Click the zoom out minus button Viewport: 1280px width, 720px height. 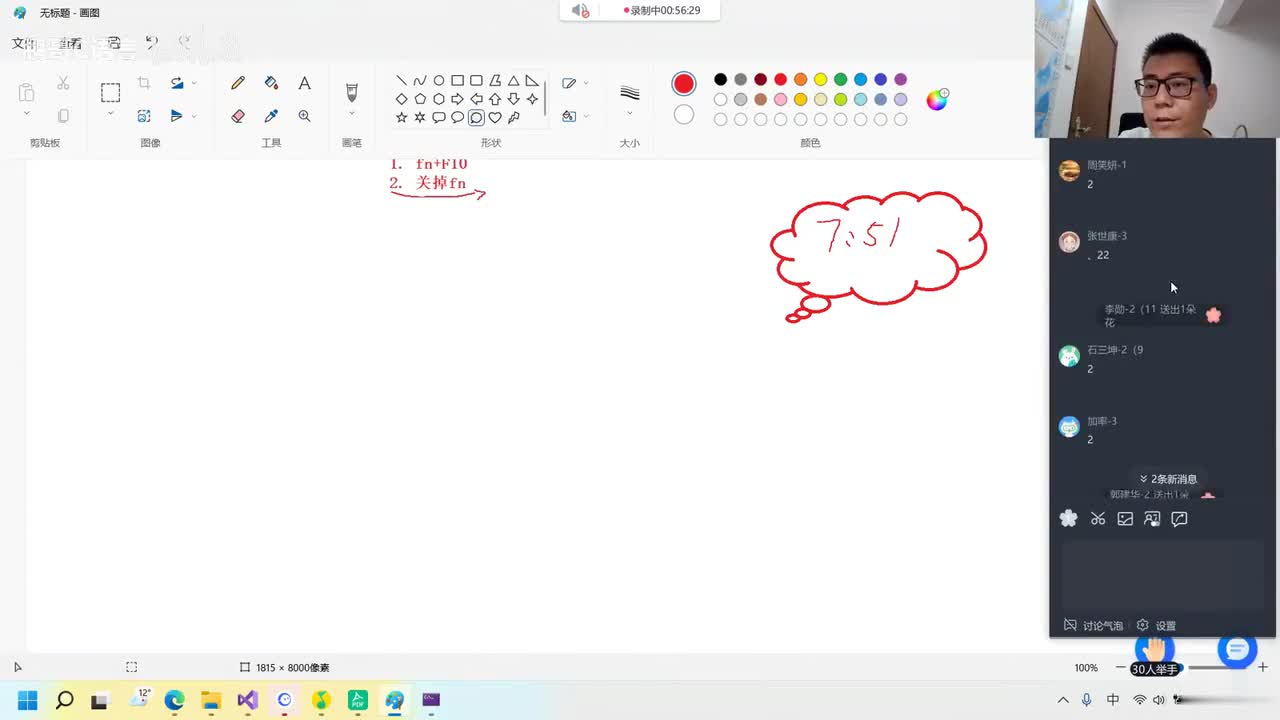(x=1120, y=667)
